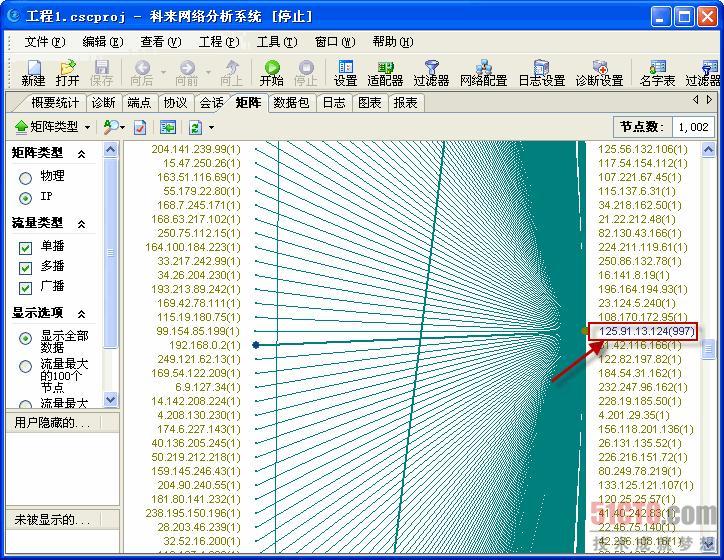Open the 工程(P) menu
Screen dimensions: 724x560
tap(219, 42)
